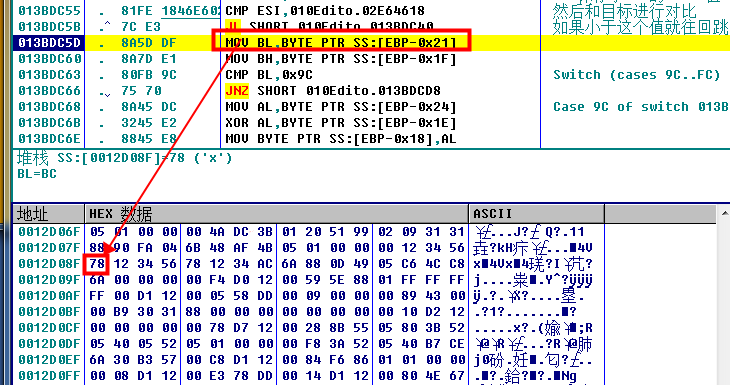Click opcode bytes 3245 E2
Screen dimensions: 730x385
149,123
